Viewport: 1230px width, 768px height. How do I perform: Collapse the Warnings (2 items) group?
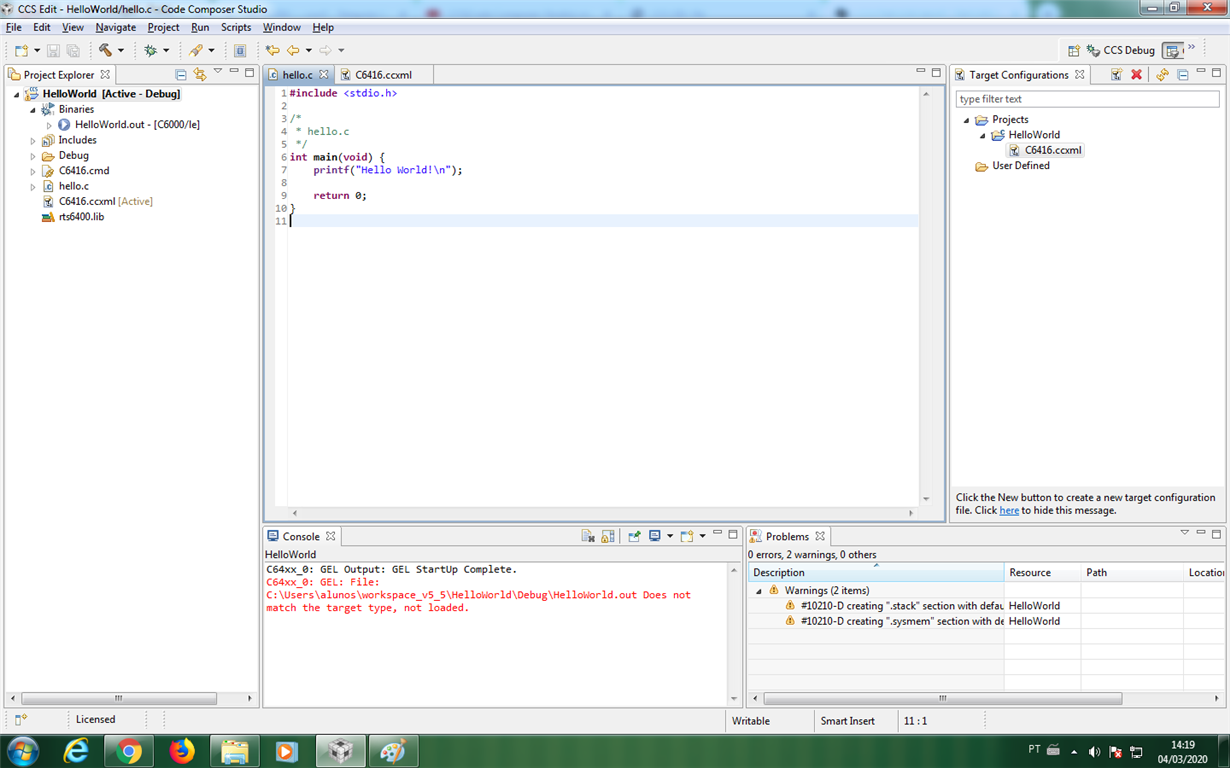(759, 591)
